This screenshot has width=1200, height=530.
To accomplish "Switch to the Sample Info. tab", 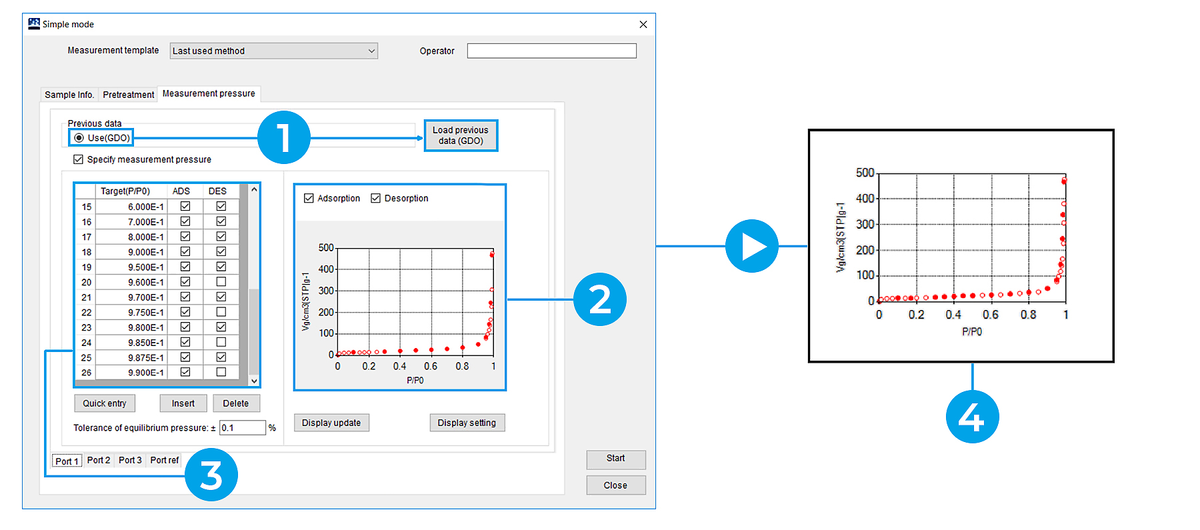I will click(69, 95).
